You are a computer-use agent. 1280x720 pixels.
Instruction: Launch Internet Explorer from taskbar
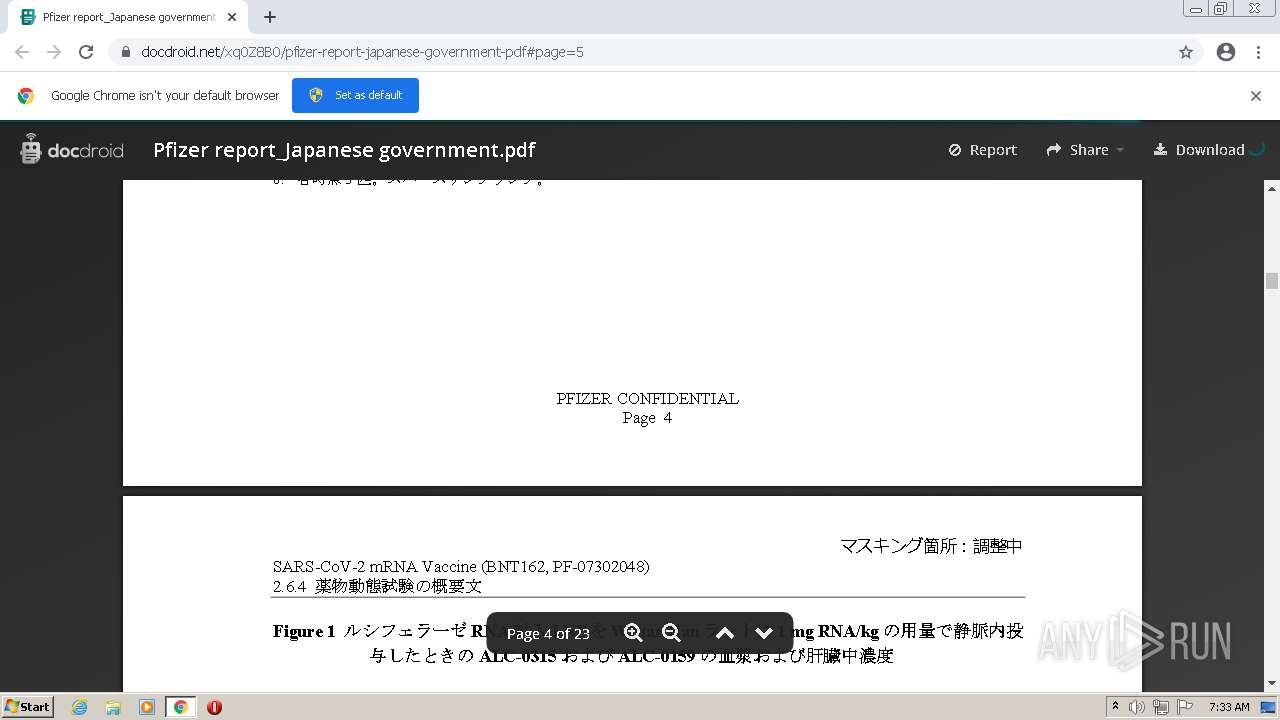(79, 707)
